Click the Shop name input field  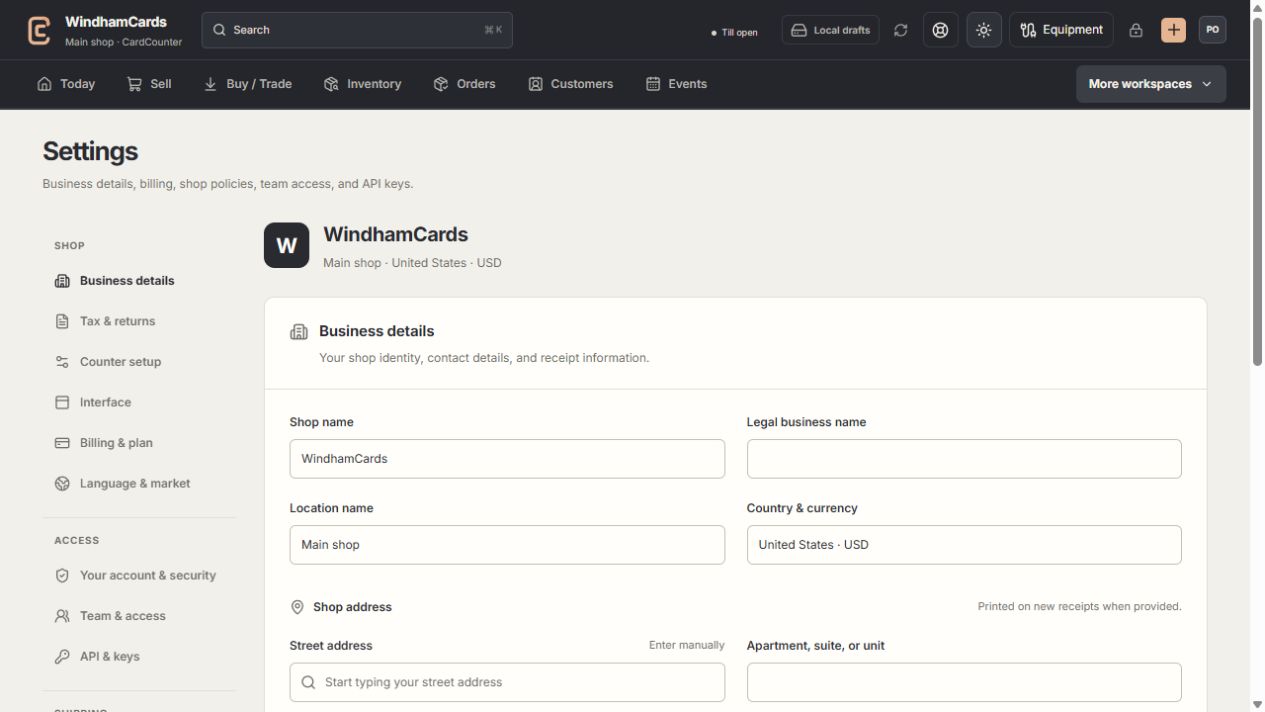[x=507, y=459]
